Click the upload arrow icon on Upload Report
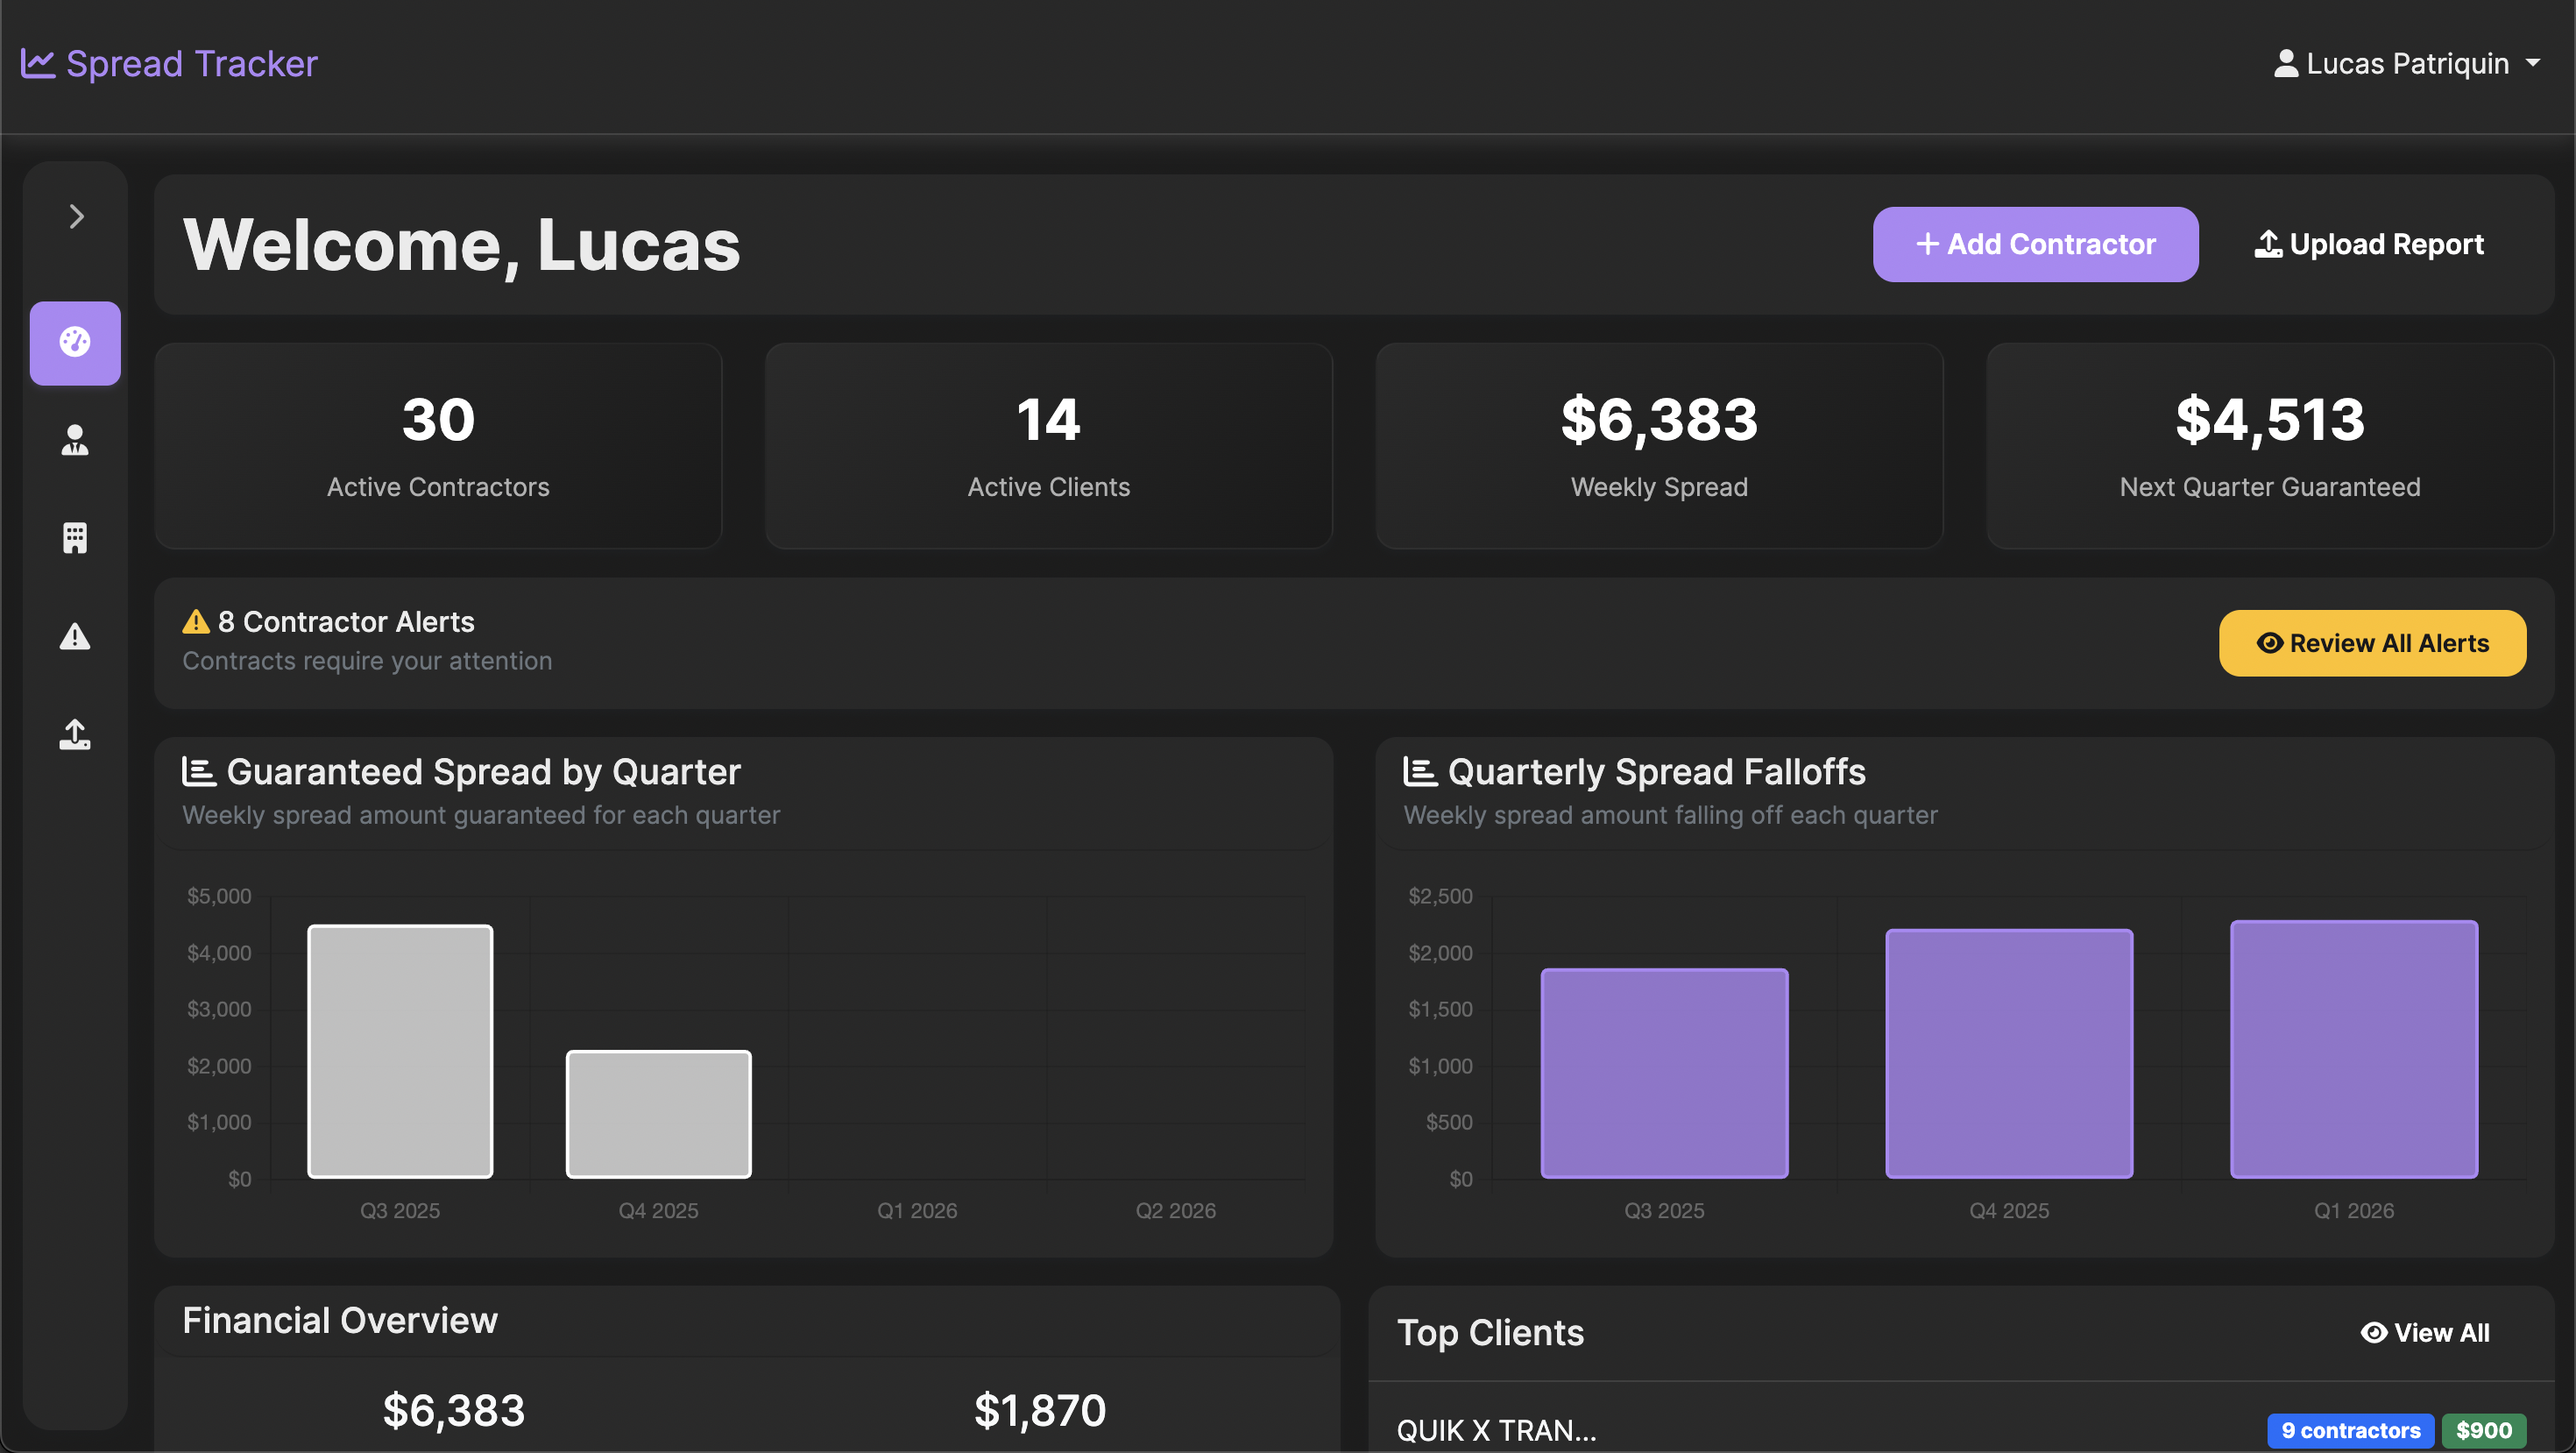 2268,244
